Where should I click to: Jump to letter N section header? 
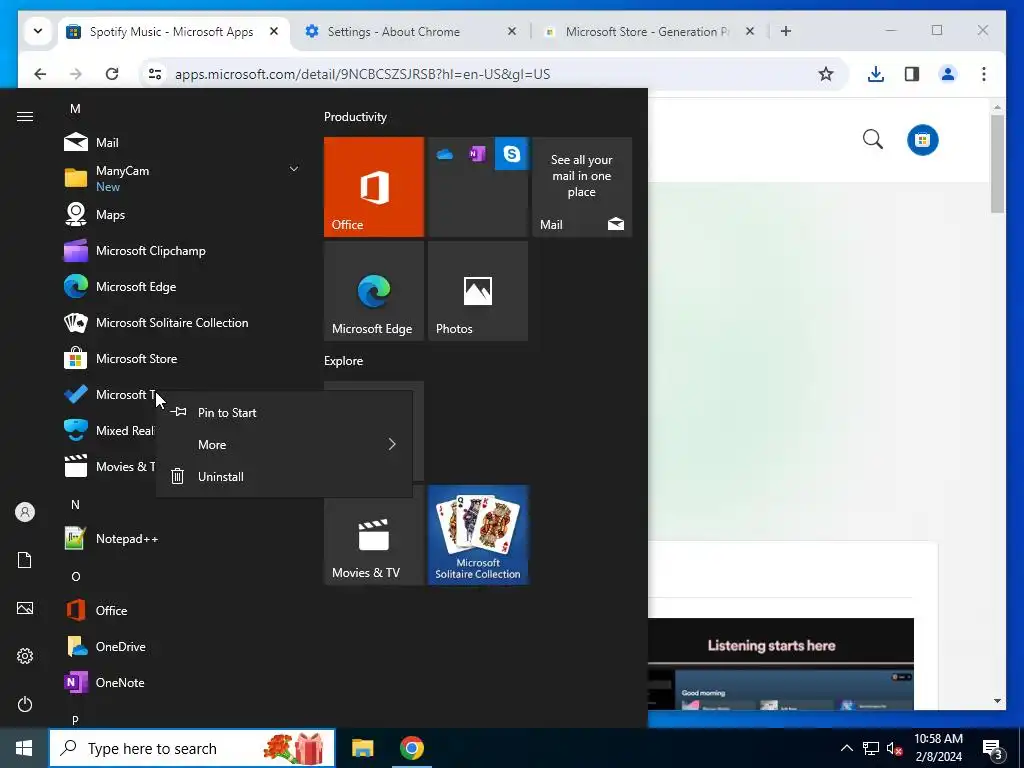click(75, 504)
